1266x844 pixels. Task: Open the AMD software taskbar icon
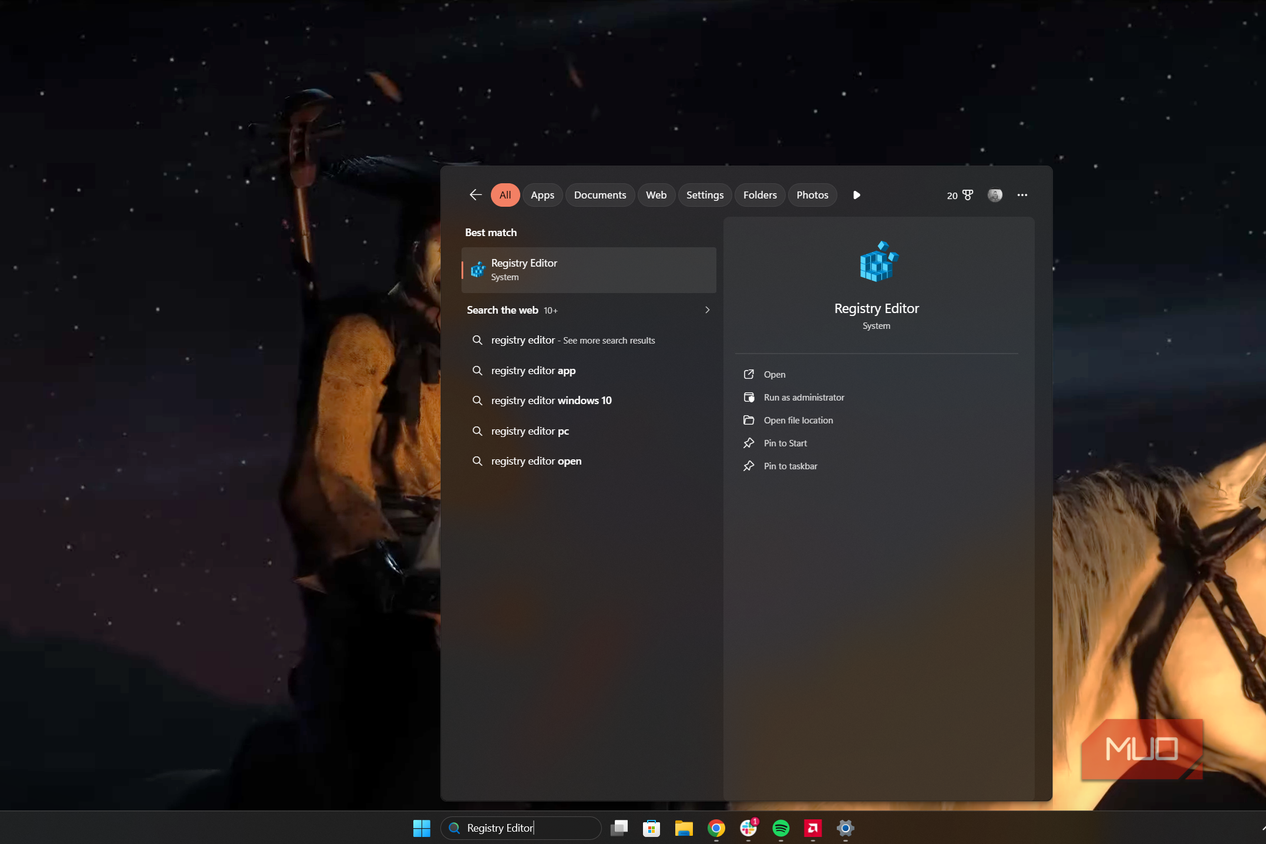813,828
